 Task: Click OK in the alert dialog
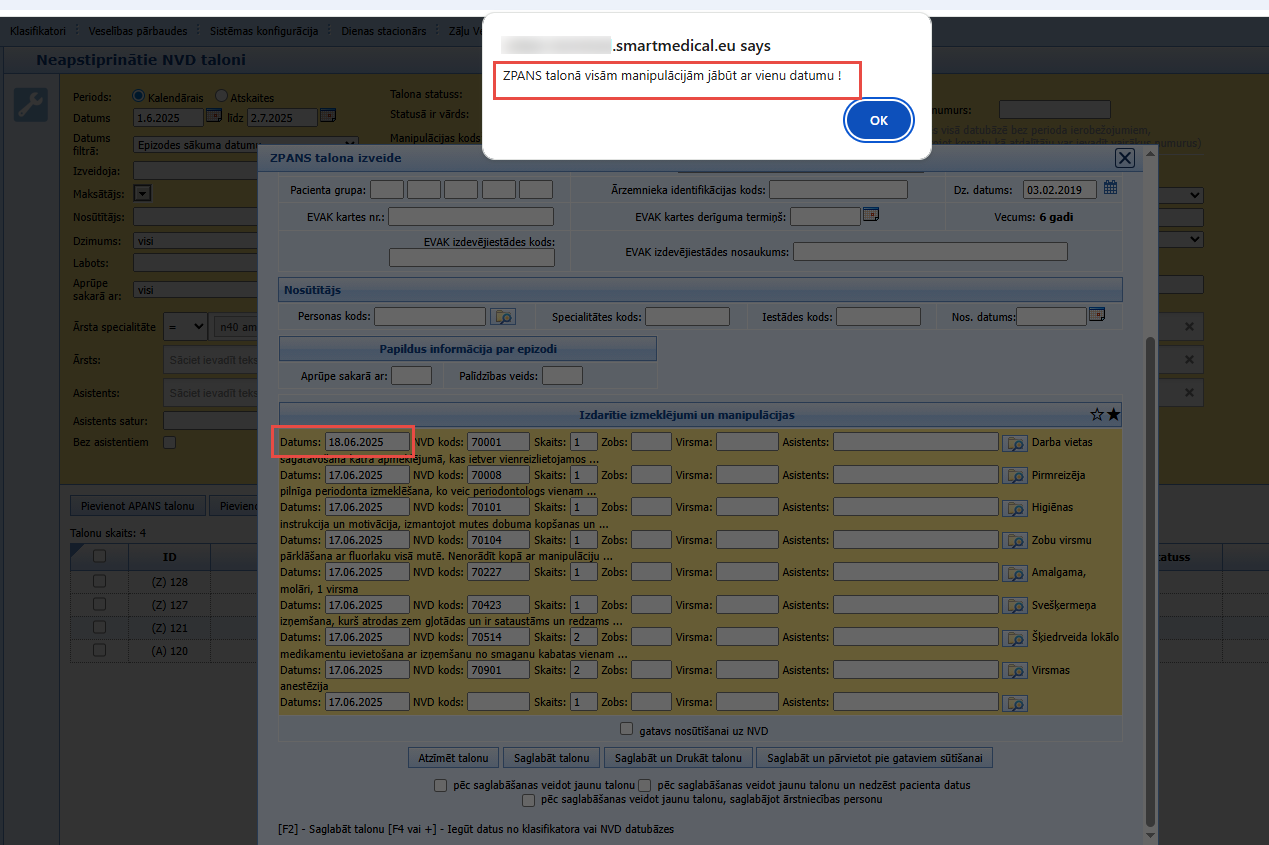tap(878, 120)
